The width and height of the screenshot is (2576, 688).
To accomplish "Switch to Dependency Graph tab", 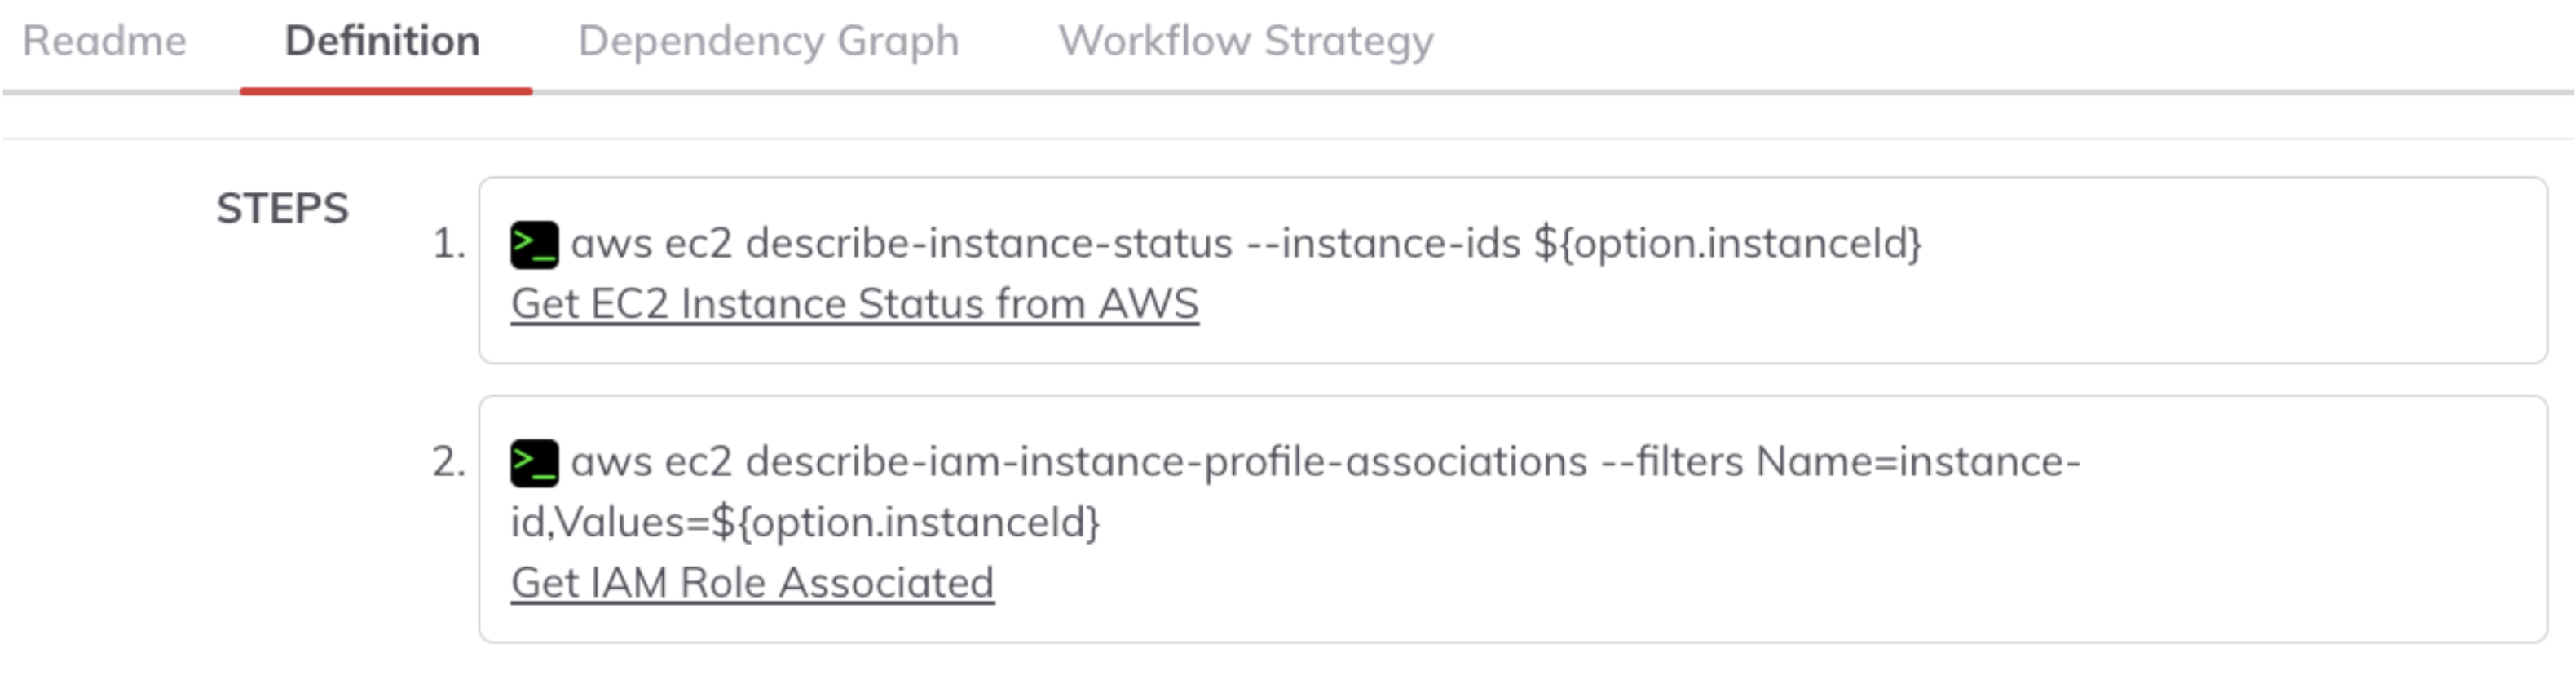I will pos(768,41).
